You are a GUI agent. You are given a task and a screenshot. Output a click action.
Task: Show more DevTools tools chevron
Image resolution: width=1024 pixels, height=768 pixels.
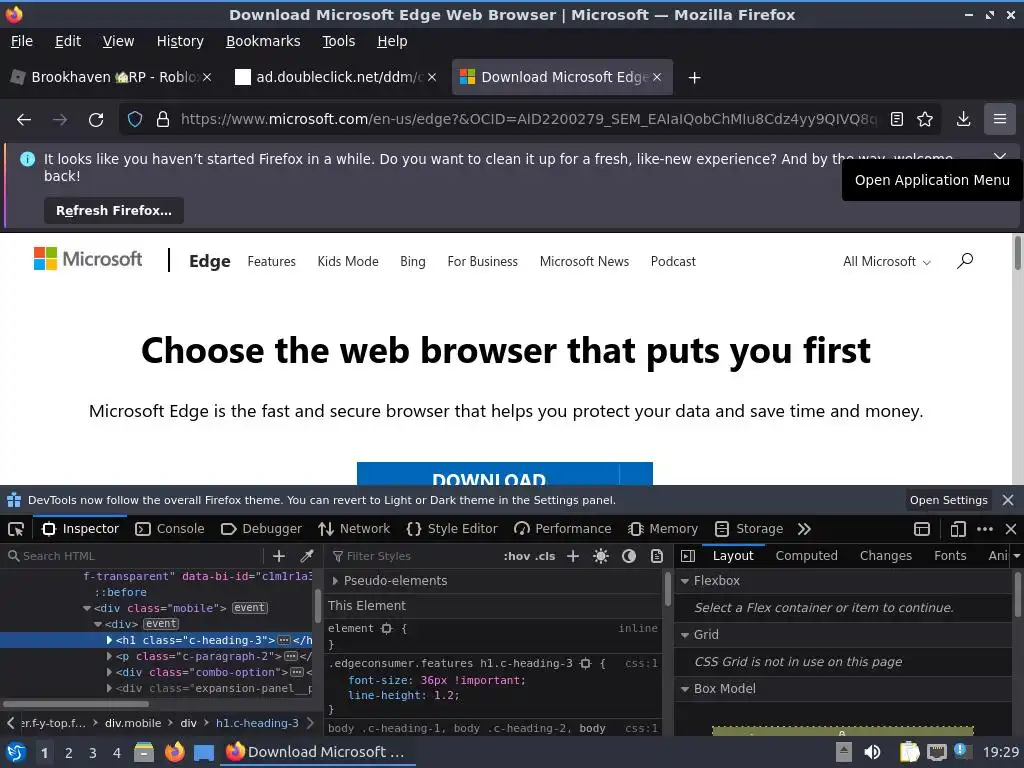pos(804,529)
